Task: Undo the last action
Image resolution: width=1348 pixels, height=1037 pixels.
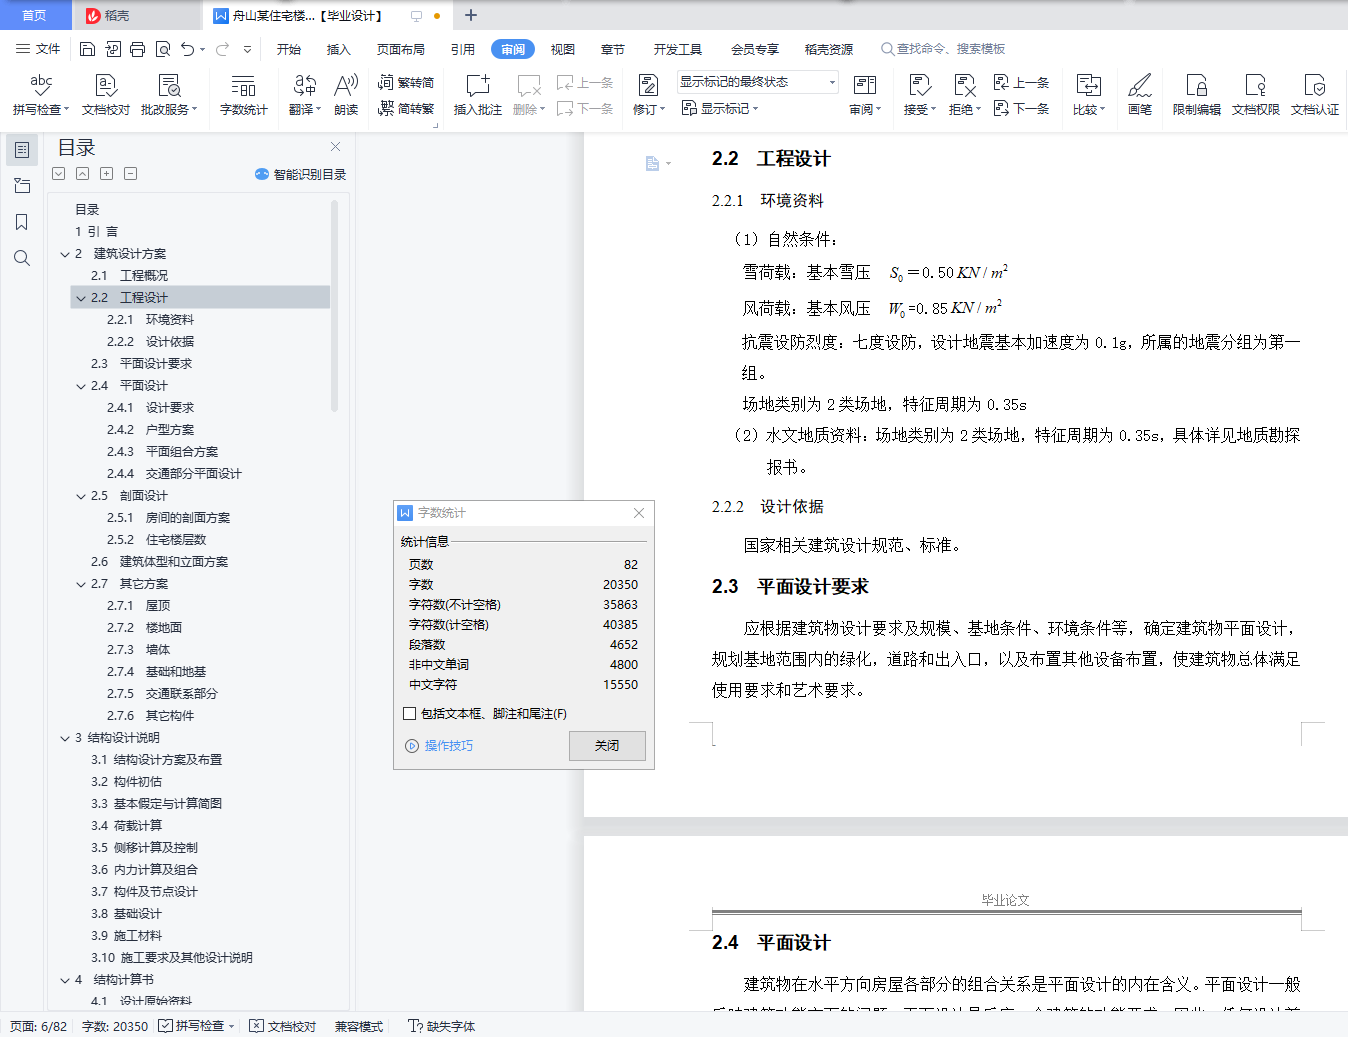Action: [187, 49]
